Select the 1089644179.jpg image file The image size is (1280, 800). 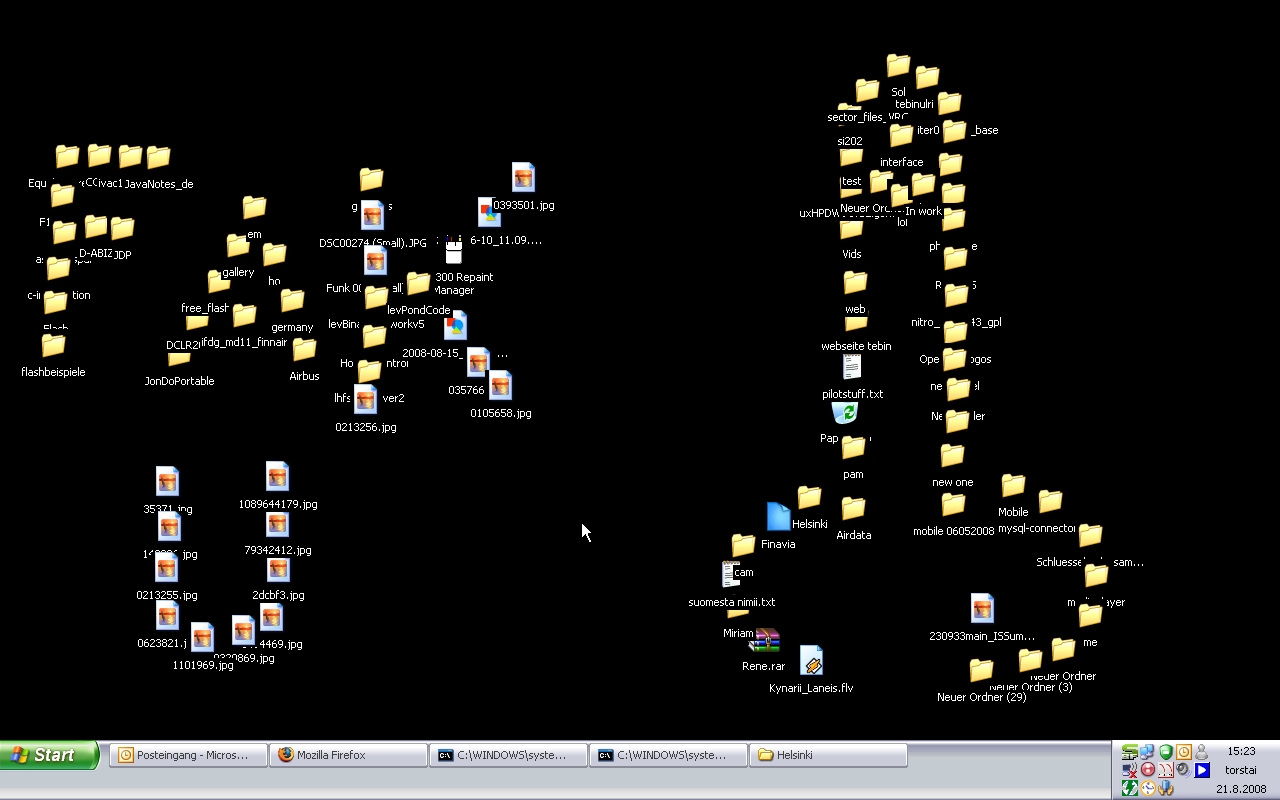(277, 477)
